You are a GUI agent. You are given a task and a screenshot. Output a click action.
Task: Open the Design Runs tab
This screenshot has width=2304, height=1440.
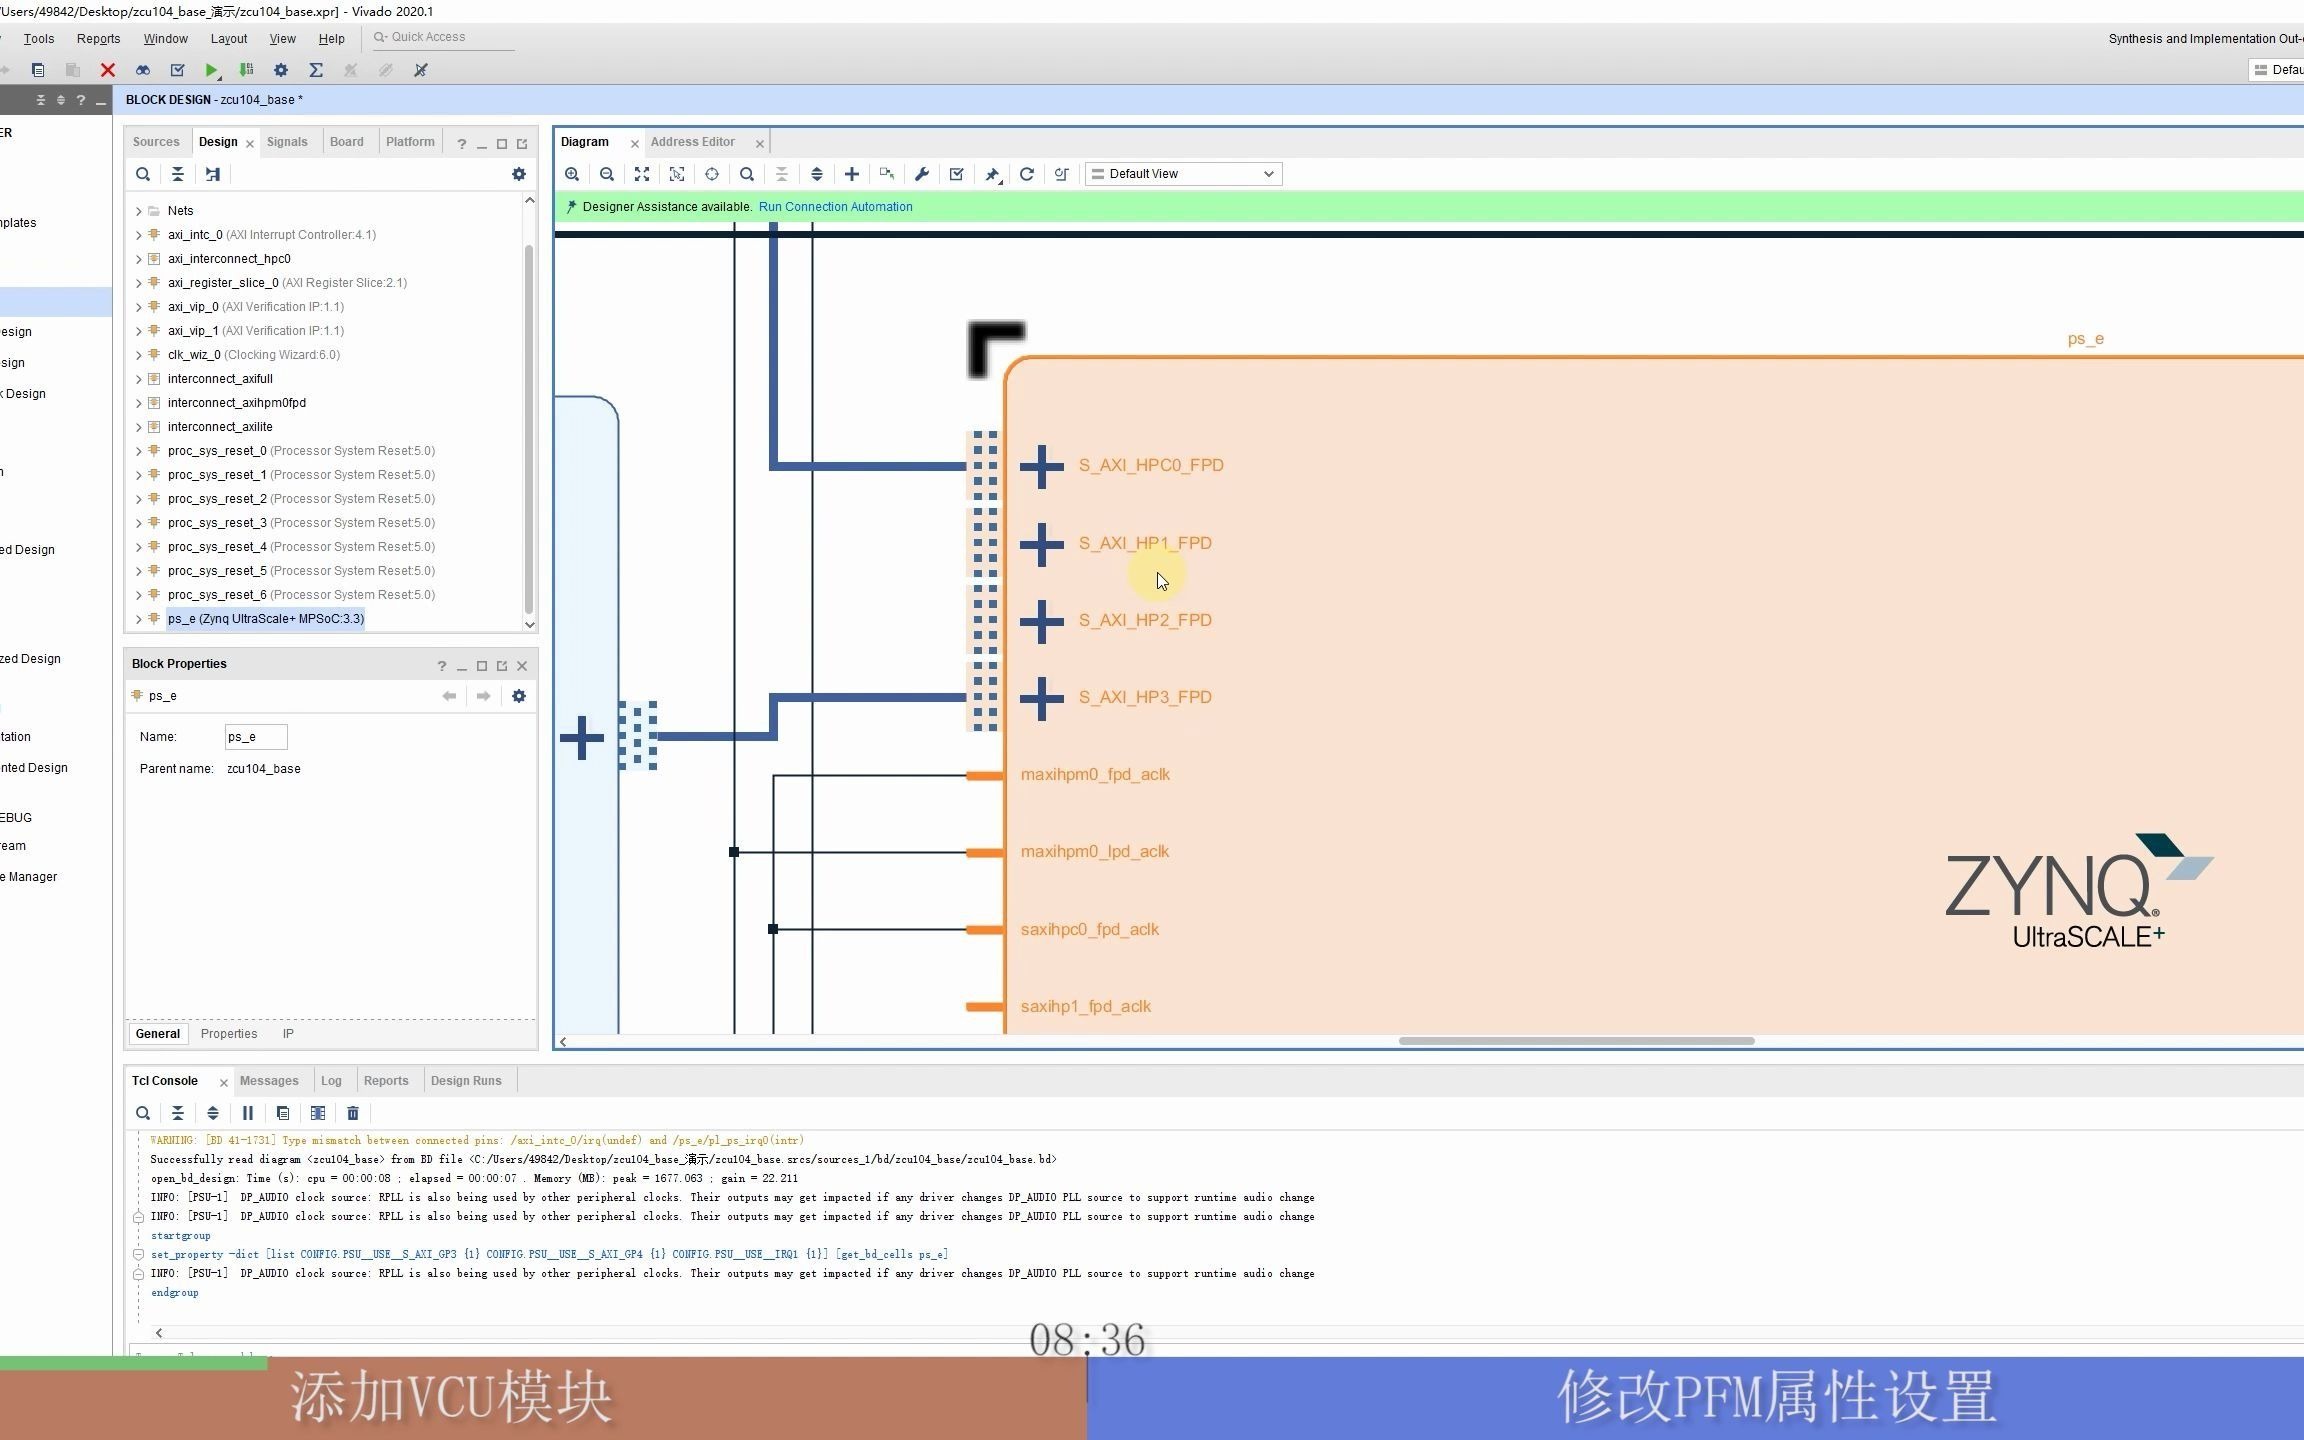click(466, 1081)
